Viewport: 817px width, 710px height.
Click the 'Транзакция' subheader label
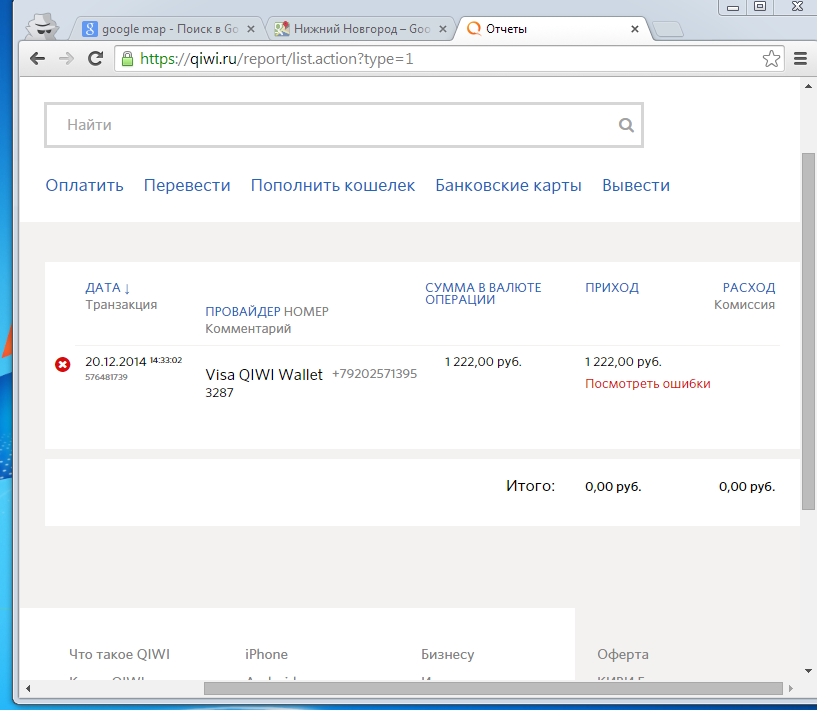121,305
